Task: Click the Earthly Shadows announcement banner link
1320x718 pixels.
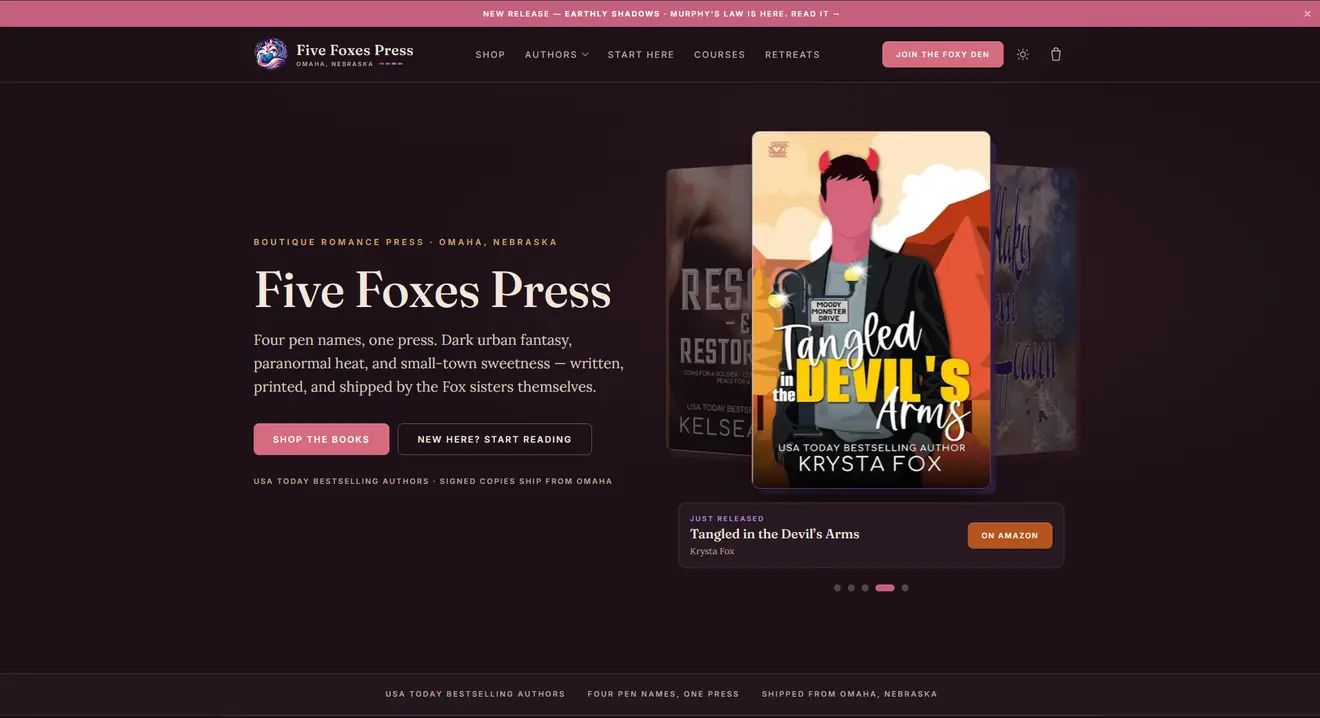Action: 661,14
